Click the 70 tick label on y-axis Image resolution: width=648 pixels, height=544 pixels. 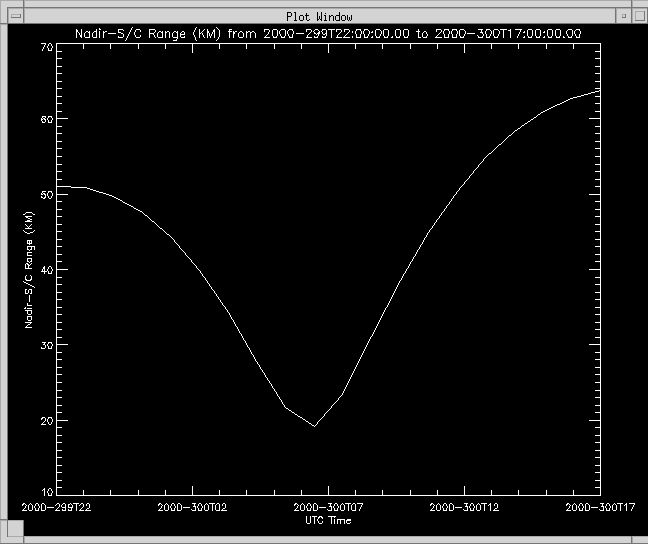46,47
